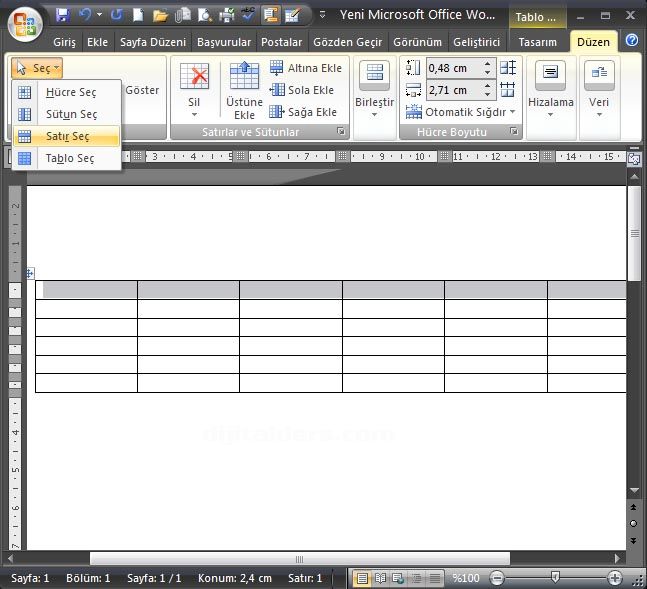Open Word help with the question mark
Screen dimensions: 647x589
tap(632, 40)
